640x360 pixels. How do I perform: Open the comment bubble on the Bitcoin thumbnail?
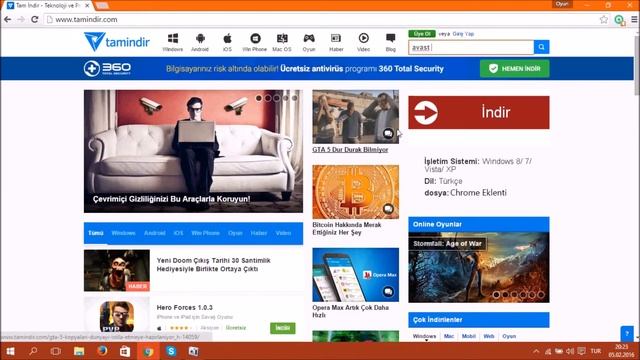tap(388, 209)
